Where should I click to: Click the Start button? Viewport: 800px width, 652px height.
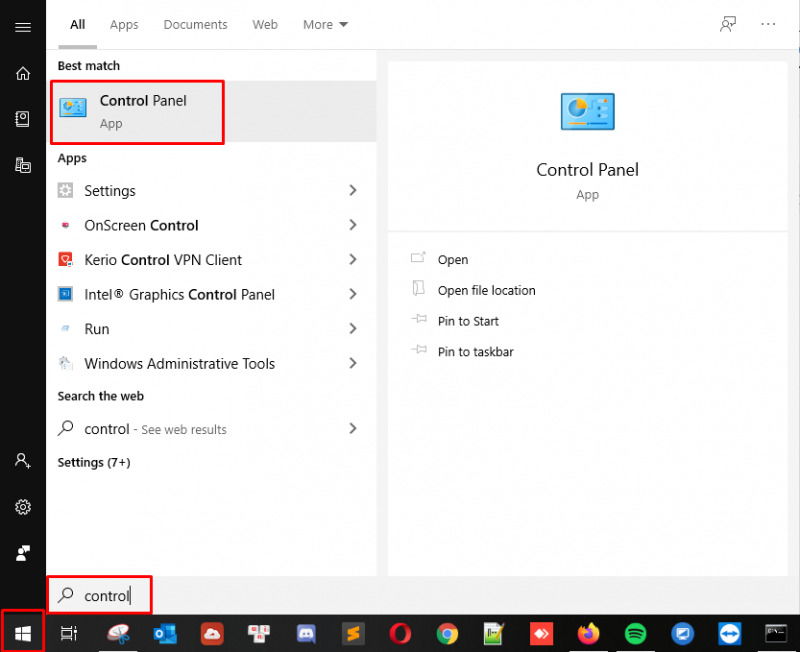click(22, 633)
